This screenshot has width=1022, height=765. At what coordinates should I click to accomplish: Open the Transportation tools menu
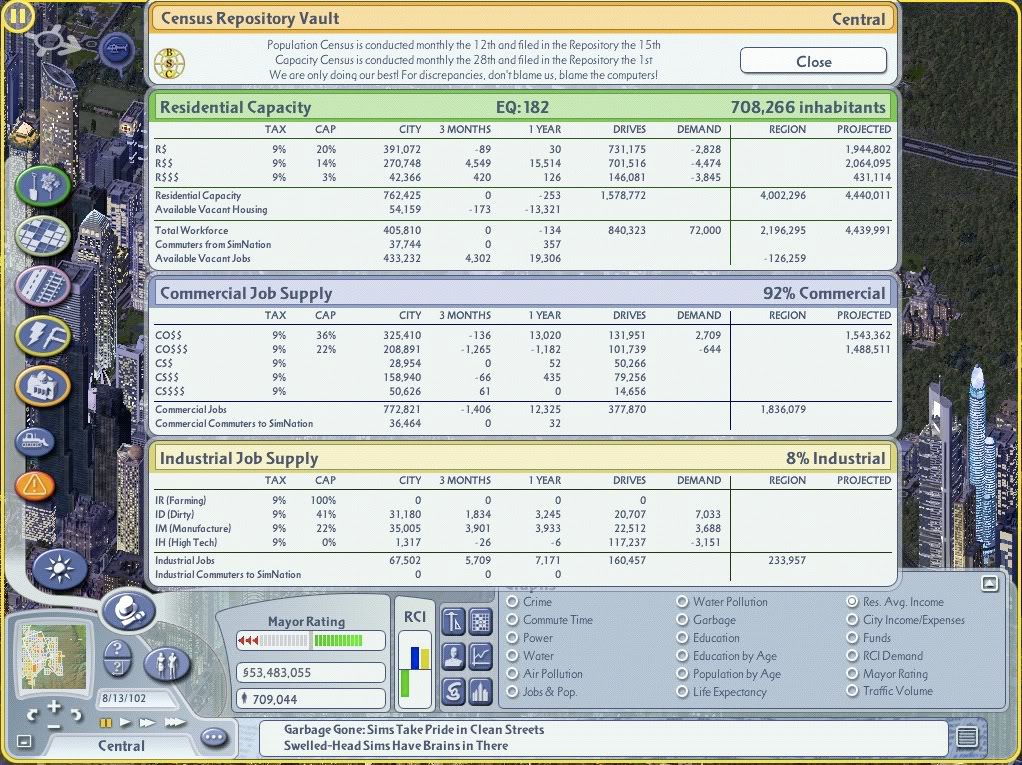click(43, 285)
